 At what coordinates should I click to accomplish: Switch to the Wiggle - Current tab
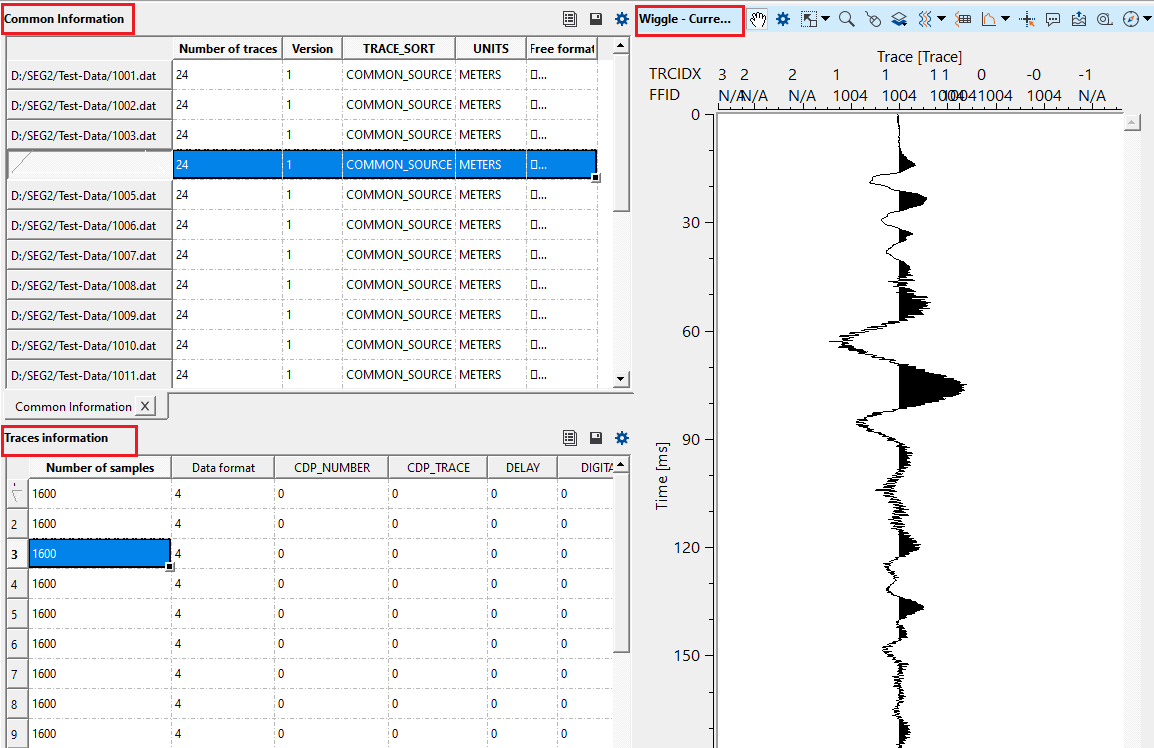point(690,19)
